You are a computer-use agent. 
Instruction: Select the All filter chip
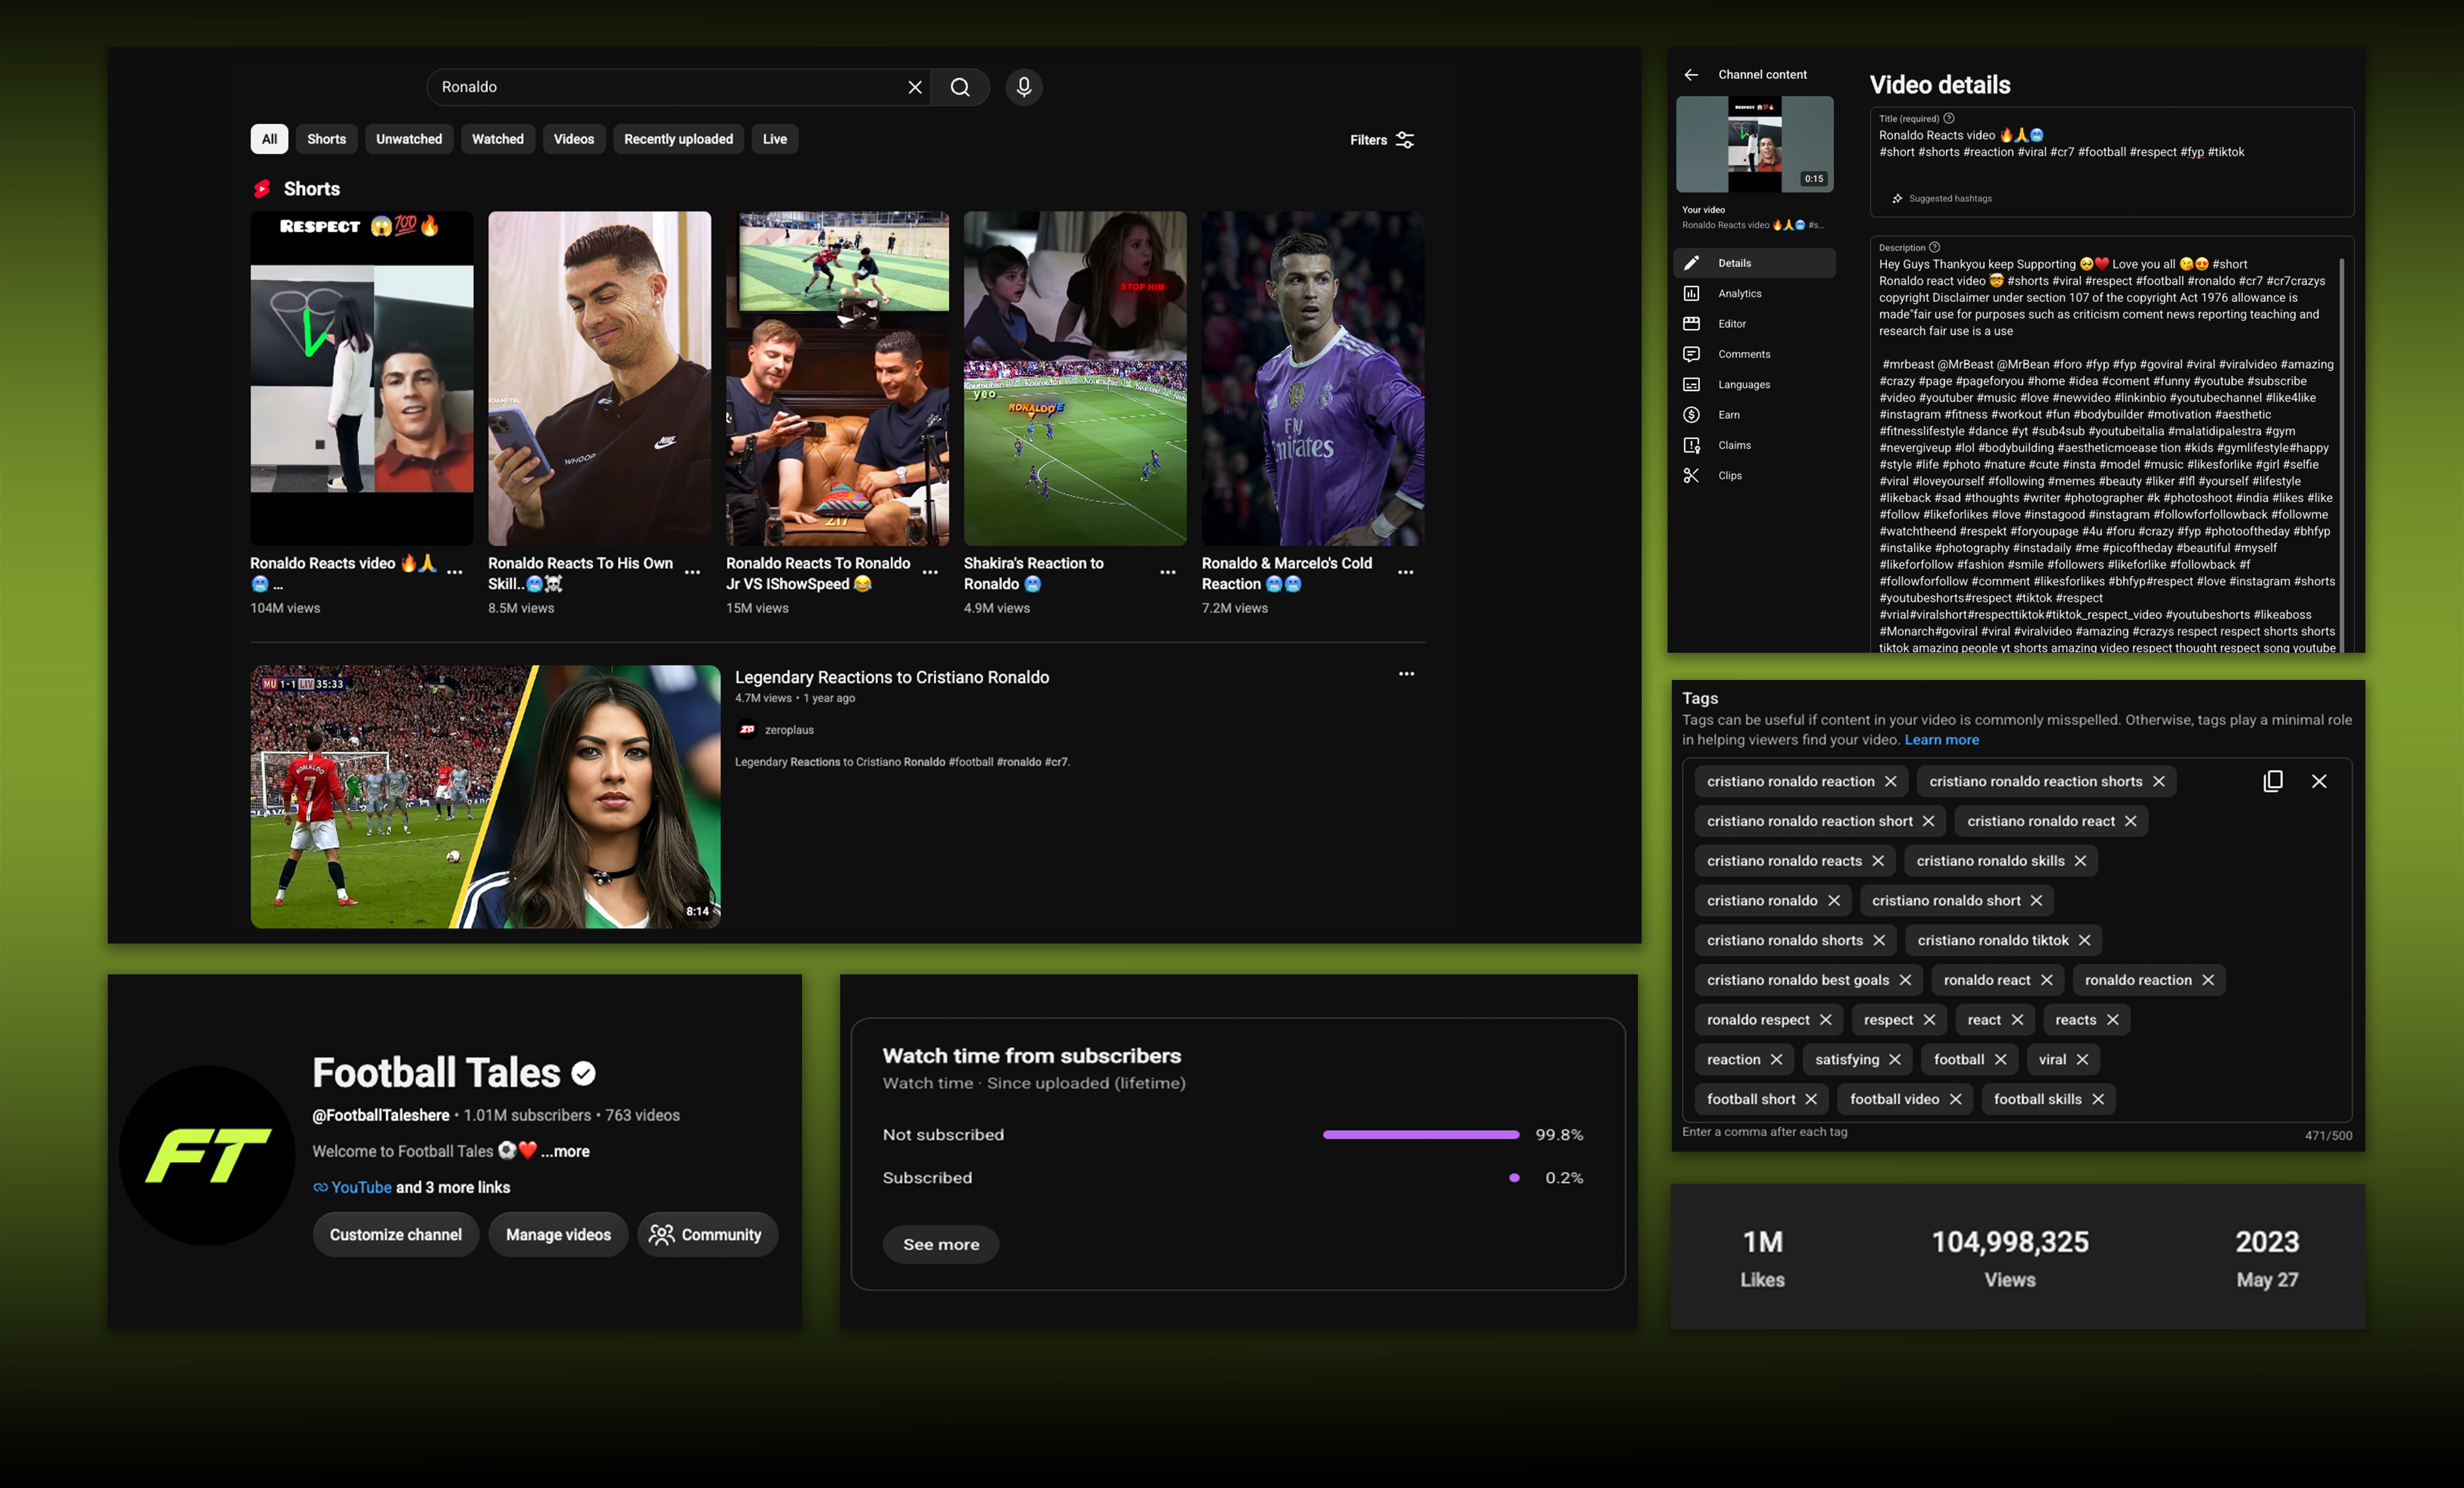tap(269, 139)
